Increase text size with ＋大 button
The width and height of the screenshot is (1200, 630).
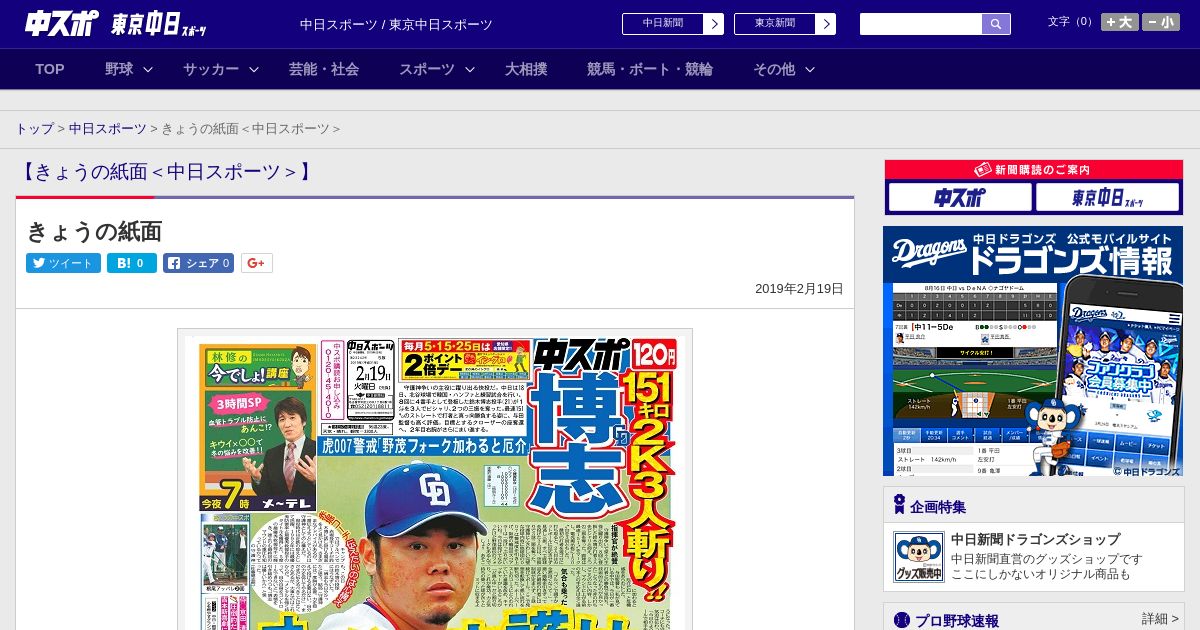click(1120, 22)
